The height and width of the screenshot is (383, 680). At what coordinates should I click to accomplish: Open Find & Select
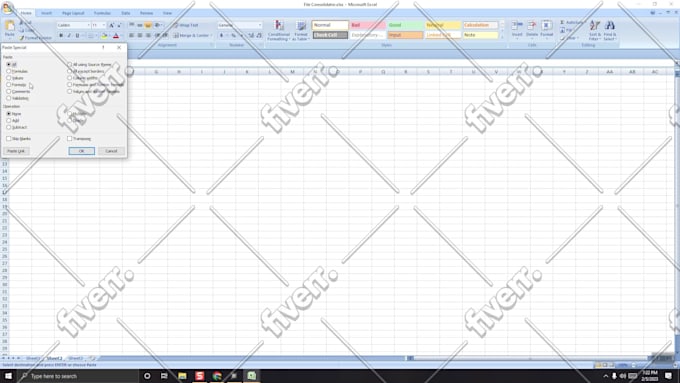coord(610,30)
